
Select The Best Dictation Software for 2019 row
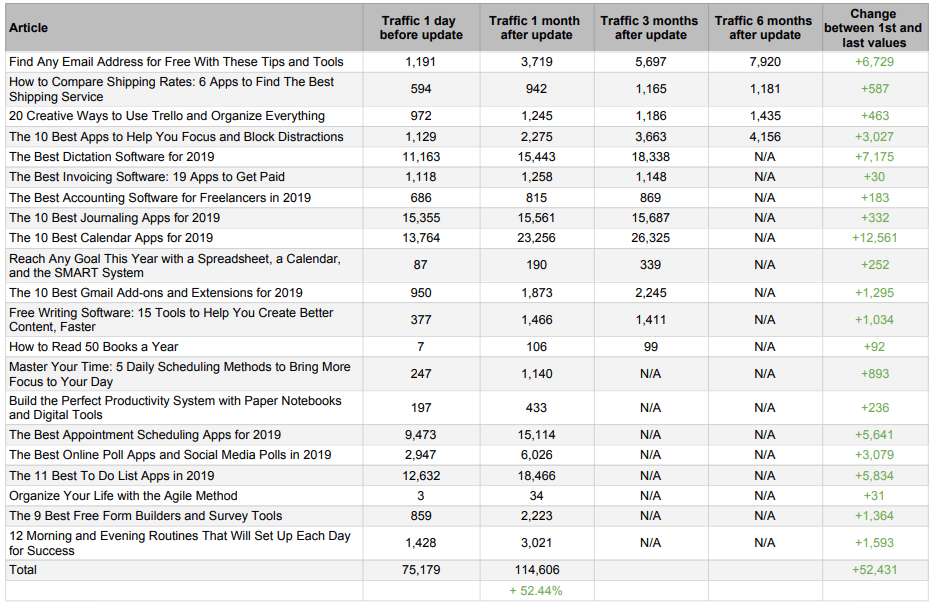pyautogui.click(x=466, y=157)
